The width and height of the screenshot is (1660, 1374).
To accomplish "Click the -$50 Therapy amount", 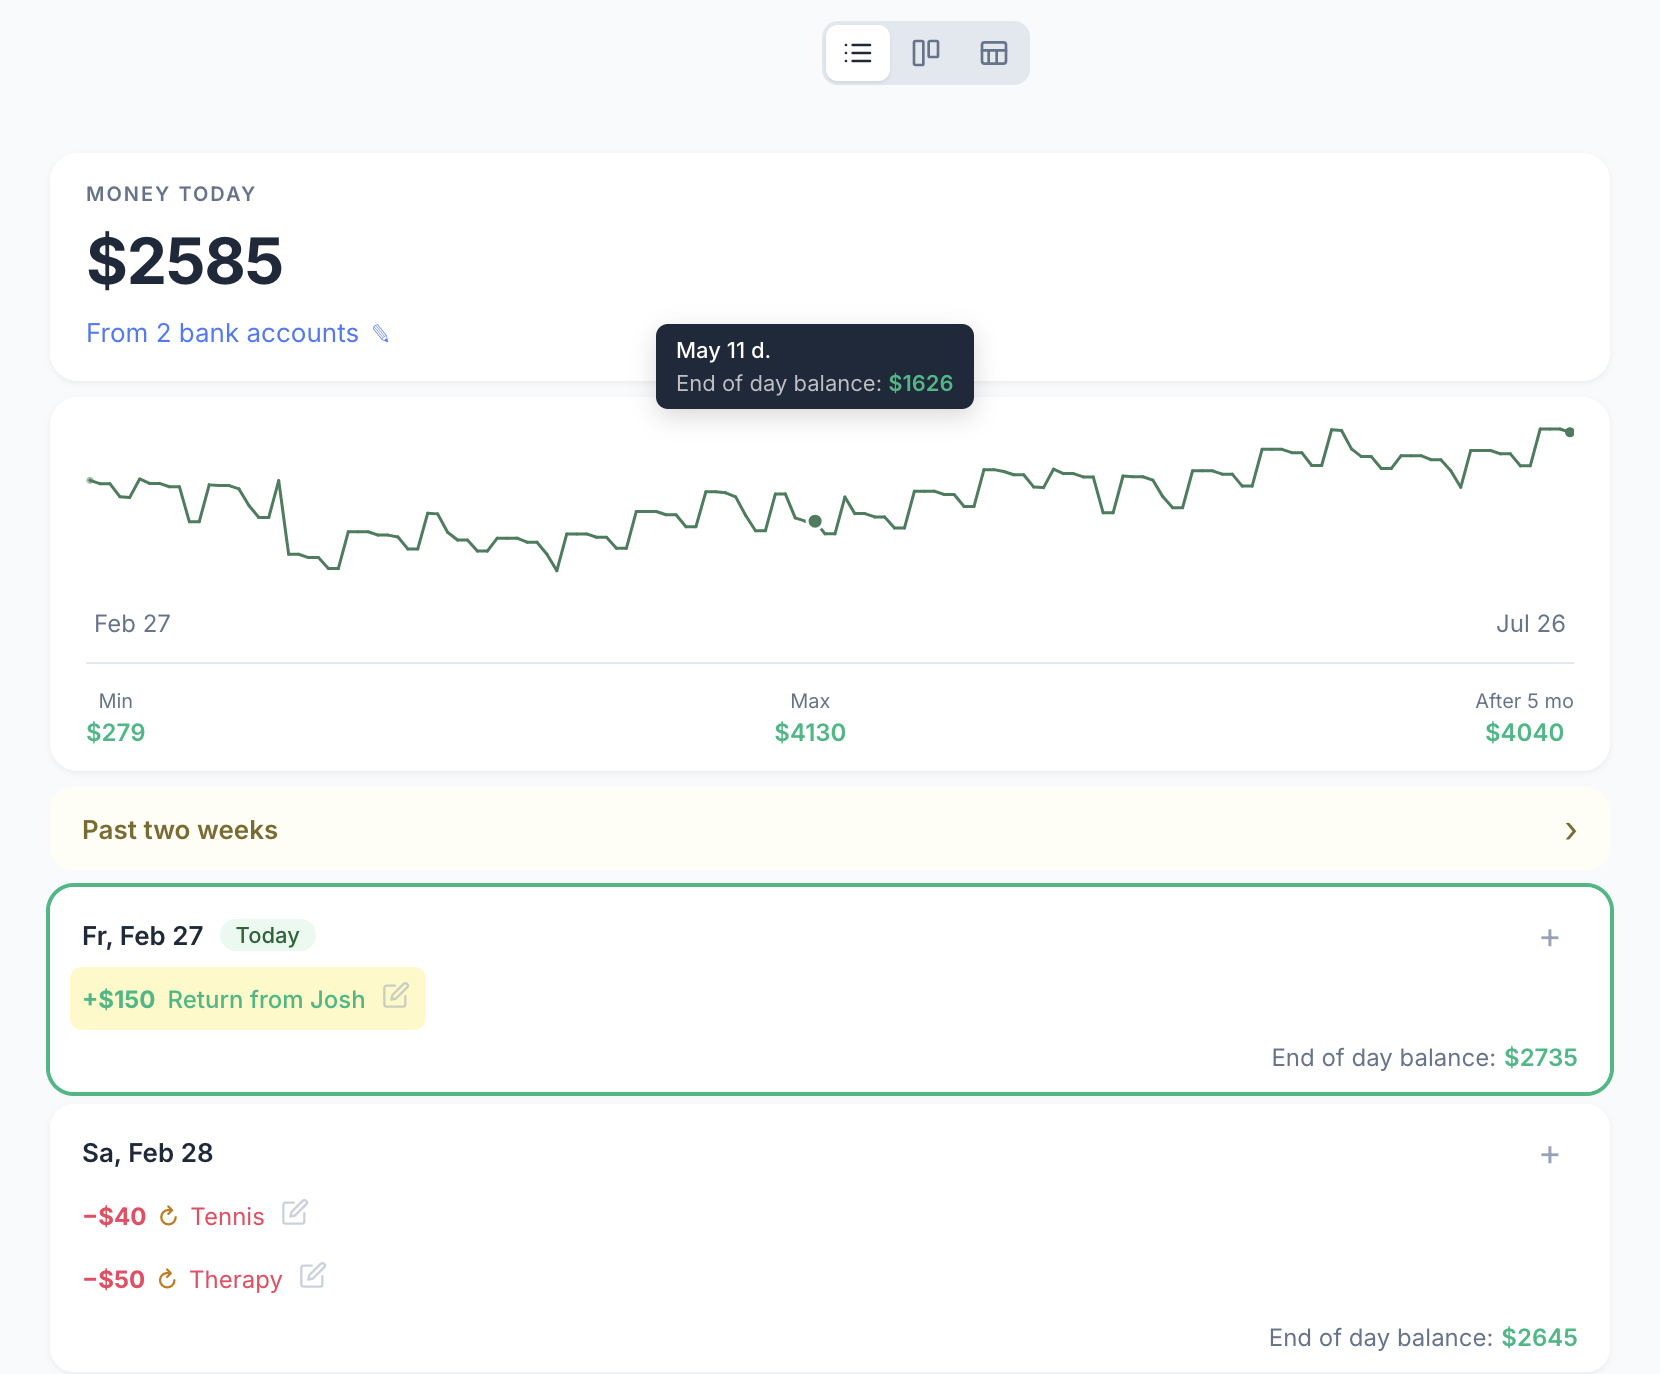I will [x=113, y=1280].
